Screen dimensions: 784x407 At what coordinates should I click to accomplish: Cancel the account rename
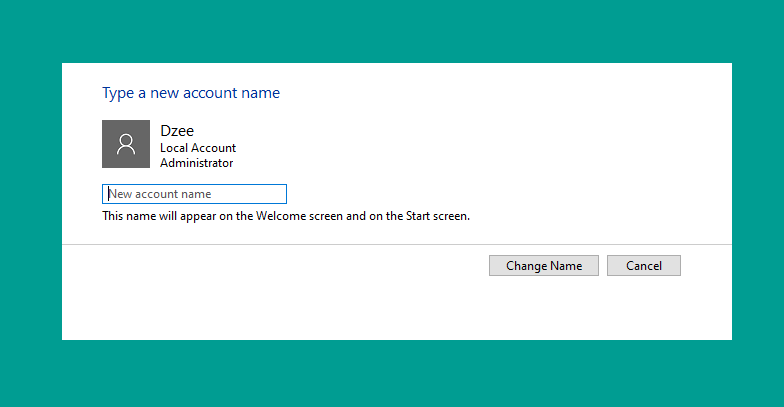(x=644, y=266)
